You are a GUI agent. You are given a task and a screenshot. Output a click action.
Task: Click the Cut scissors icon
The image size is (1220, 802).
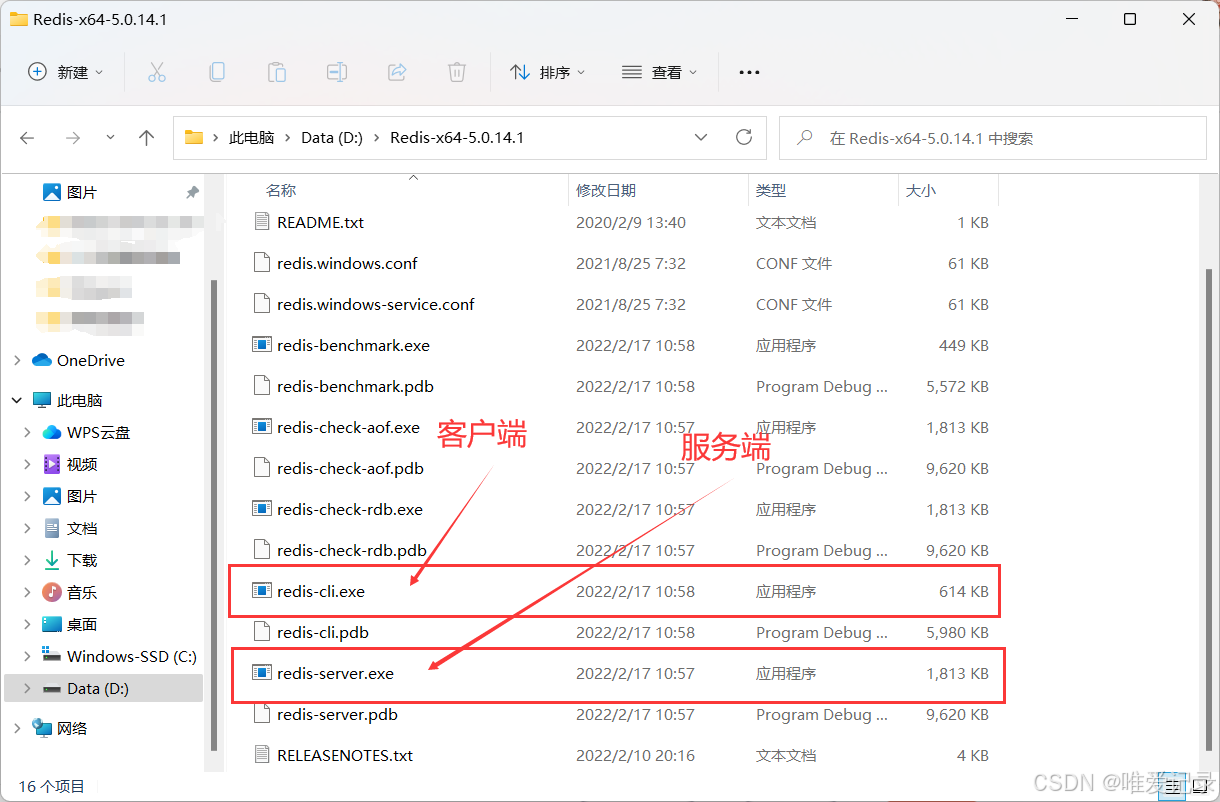coord(156,72)
